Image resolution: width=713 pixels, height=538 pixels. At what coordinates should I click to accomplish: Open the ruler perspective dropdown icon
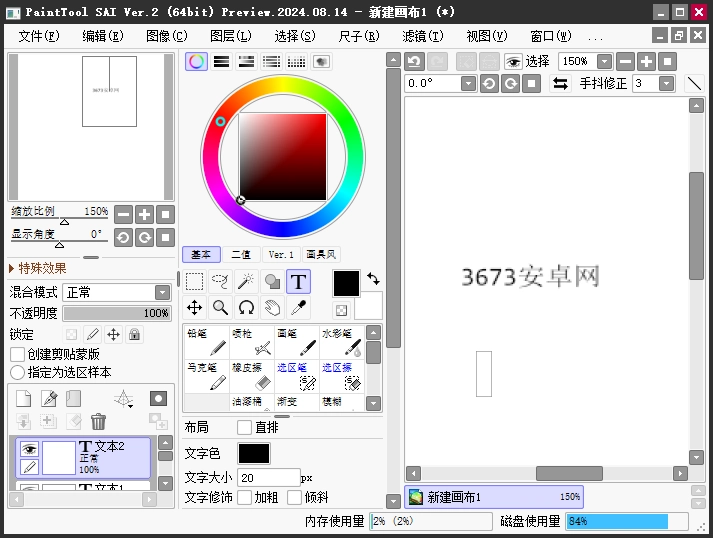(124, 399)
